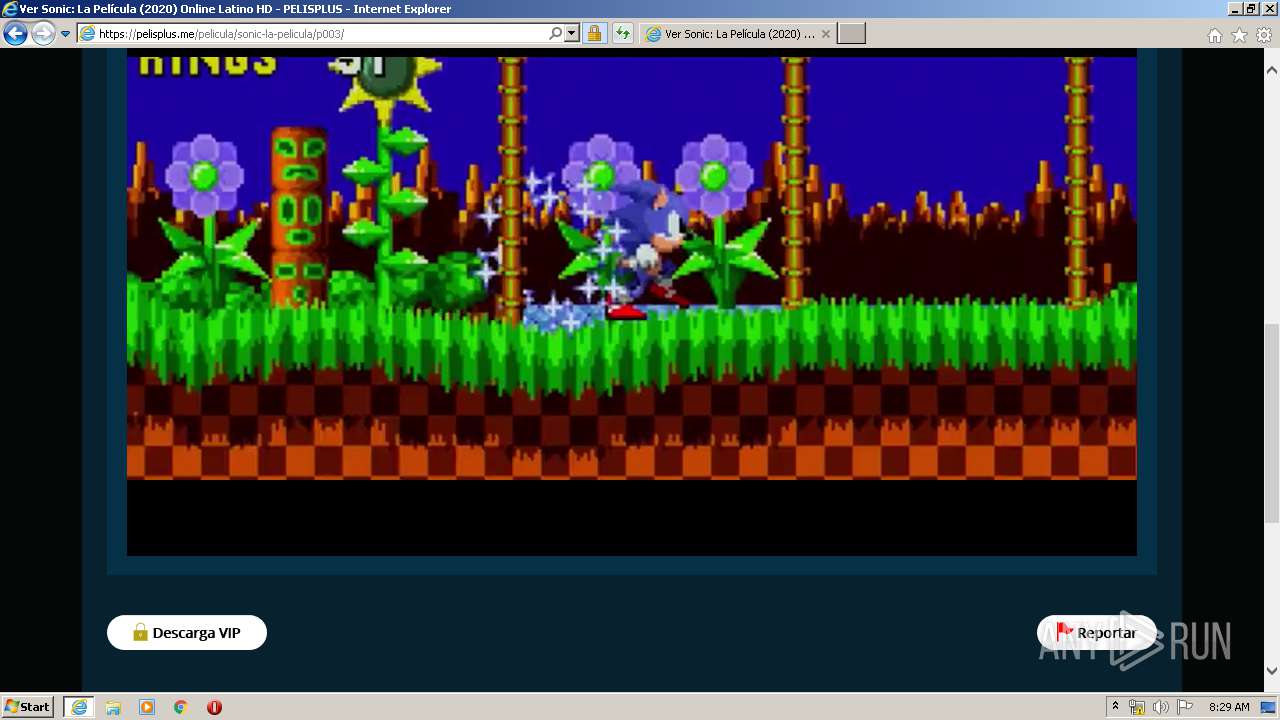
Task: Expand the address bar autocomplete dropdown
Action: pyautogui.click(x=572, y=34)
